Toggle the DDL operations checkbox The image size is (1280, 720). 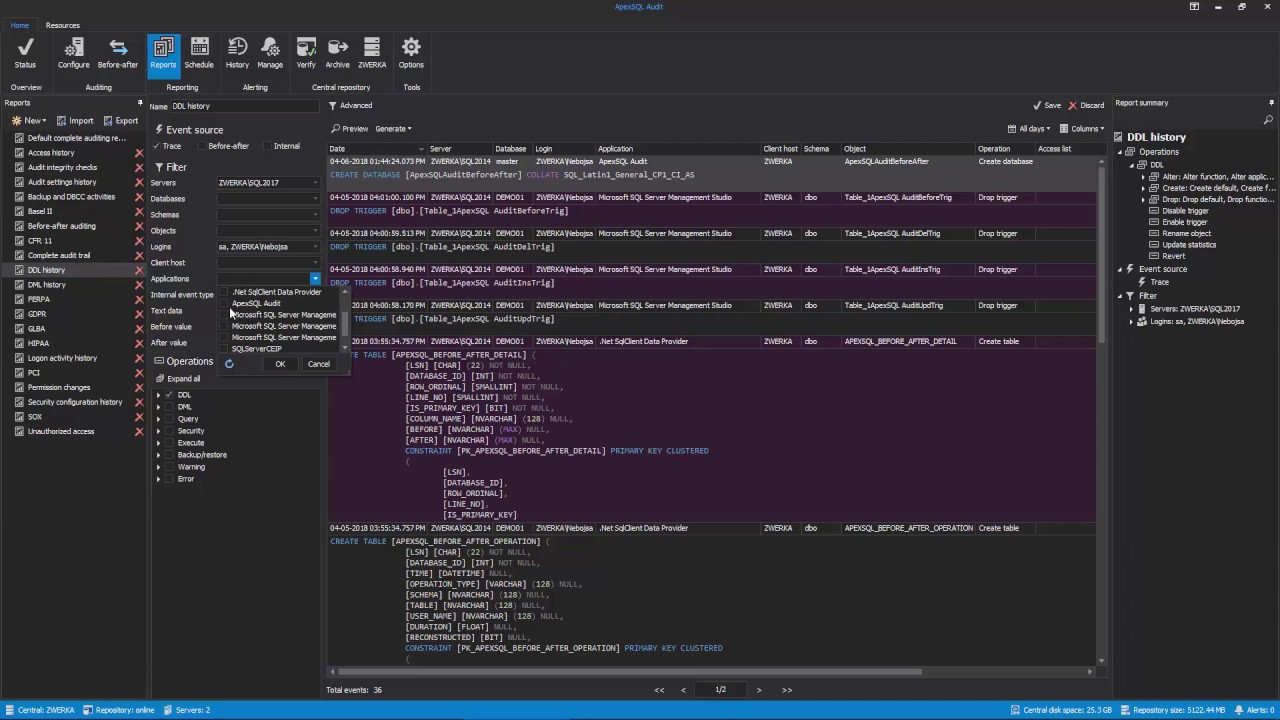(x=169, y=395)
